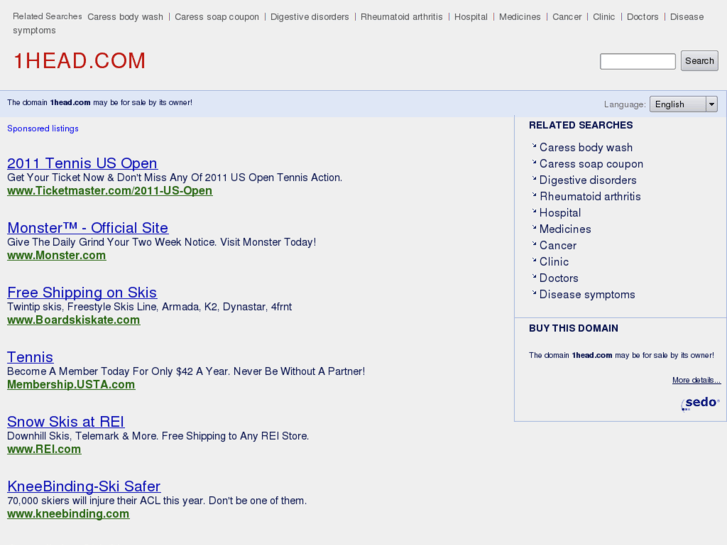Image resolution: width=727 pixels, height=545 pixels.
Task: Open the 1HEAD.COM site title
Action: (79, 61)
